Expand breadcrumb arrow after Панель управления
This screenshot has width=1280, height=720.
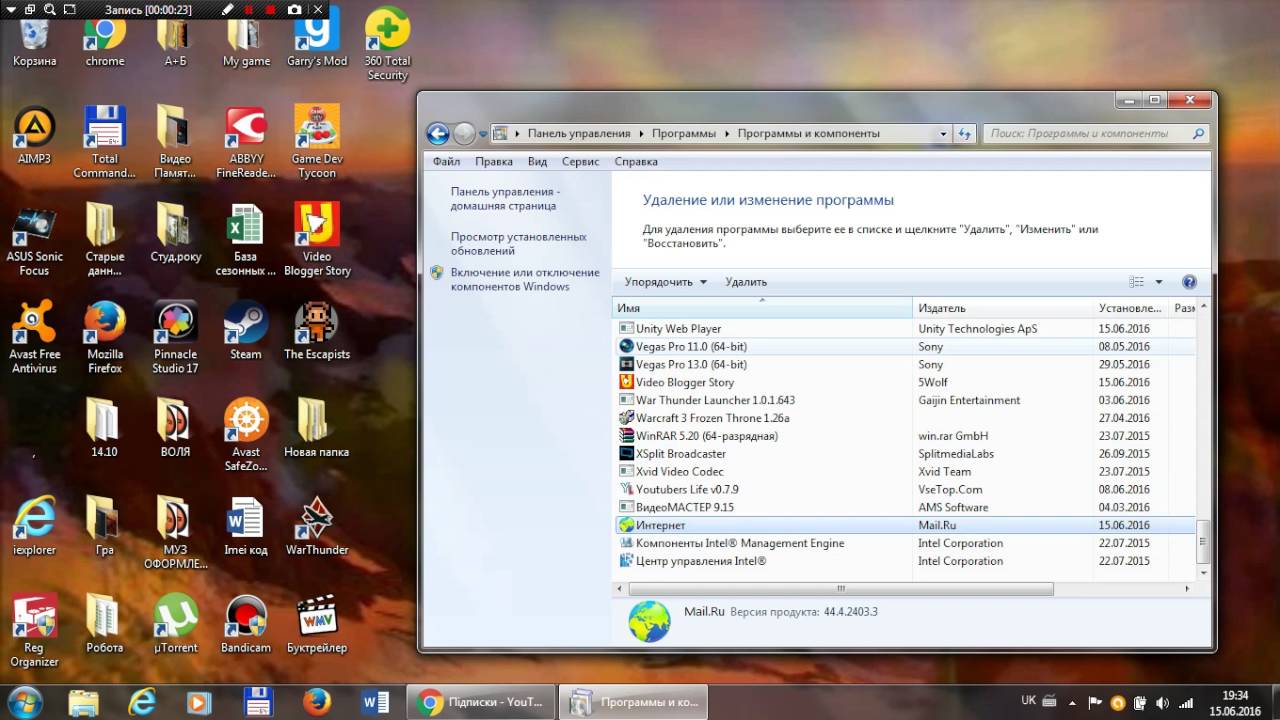point(641,133)
